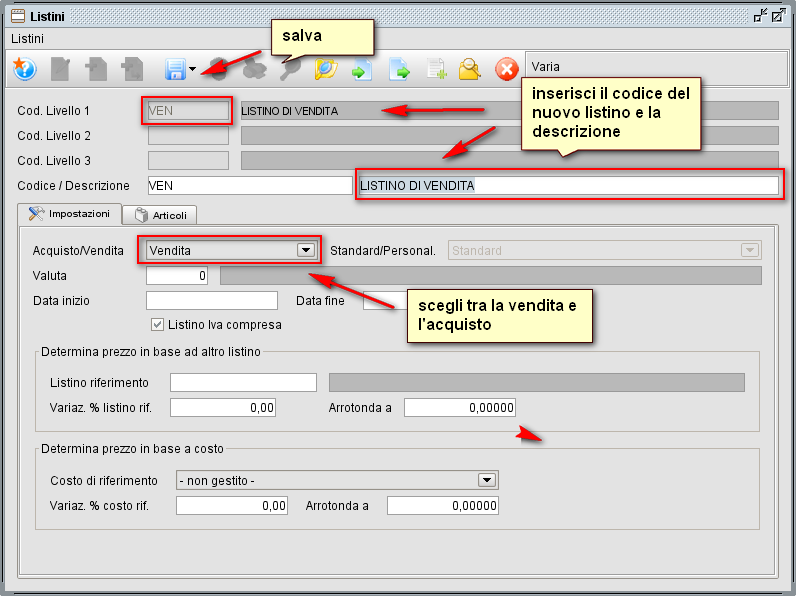The height and width of the screenshot is (596, 796).
Task: Click the maximize window button in the title bar
Action: point(778,16)
